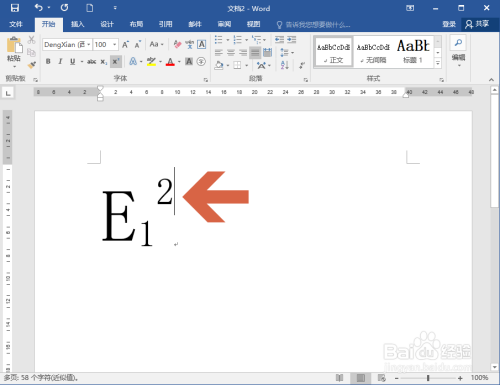Open the 文件 menu

click(x=16, y=24)
